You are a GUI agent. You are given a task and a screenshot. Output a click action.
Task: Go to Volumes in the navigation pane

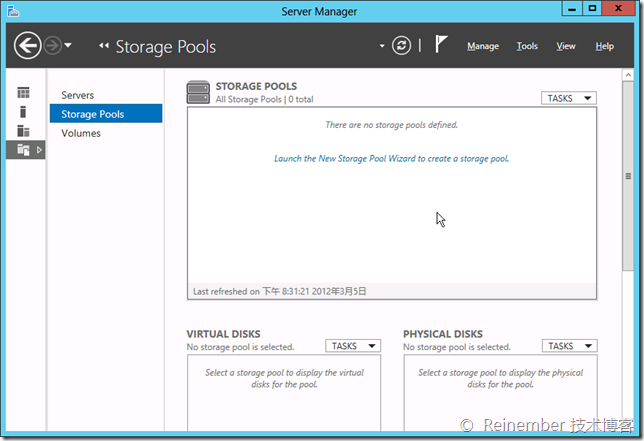click(x=81, y=133)
